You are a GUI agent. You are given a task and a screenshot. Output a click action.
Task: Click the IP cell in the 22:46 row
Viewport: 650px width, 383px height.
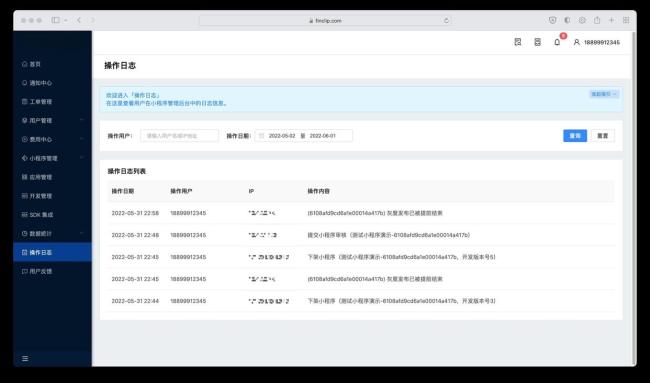[262, 235]
